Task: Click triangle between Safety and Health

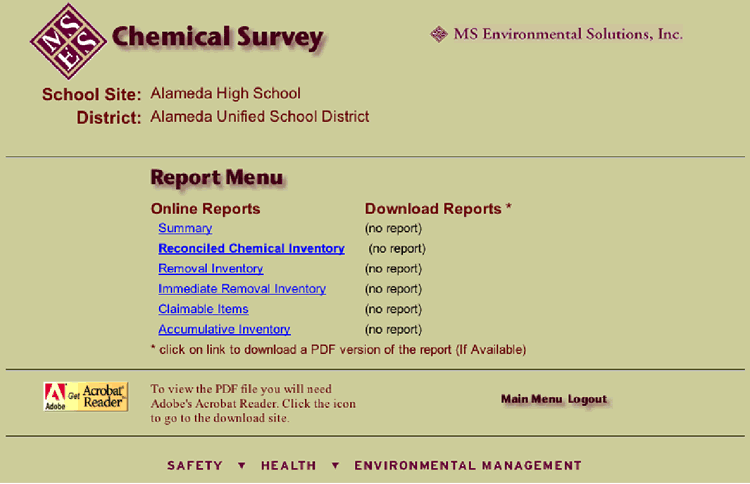Action: [242, 465]
